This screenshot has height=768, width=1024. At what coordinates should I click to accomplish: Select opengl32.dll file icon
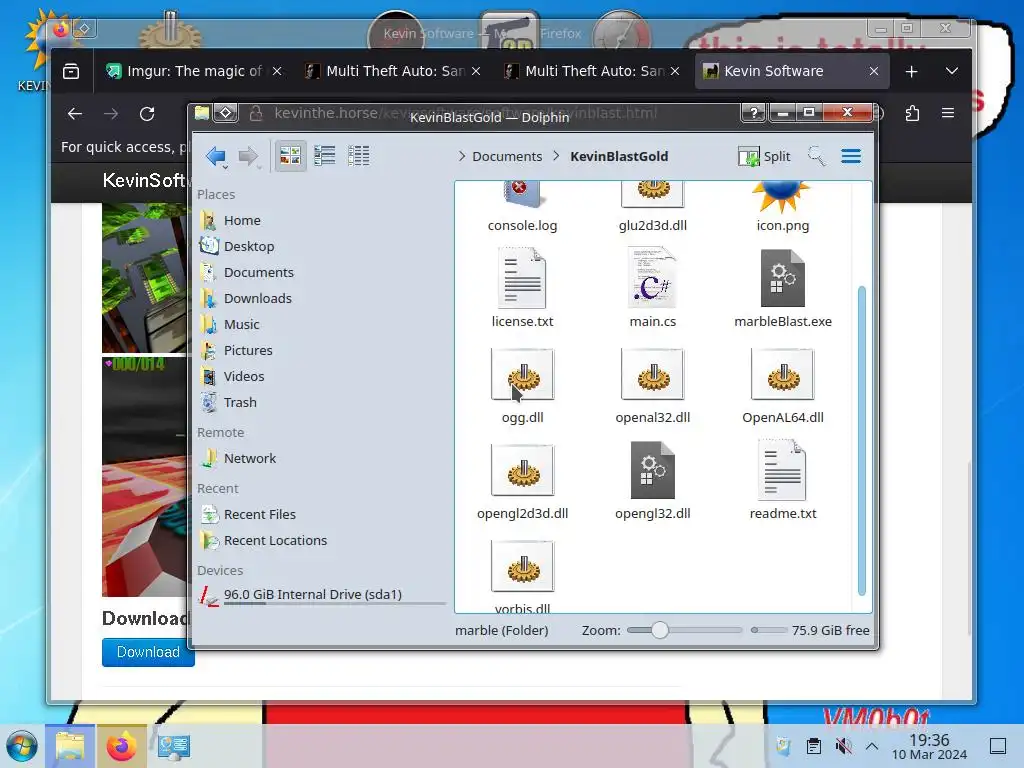click(652, 470)
